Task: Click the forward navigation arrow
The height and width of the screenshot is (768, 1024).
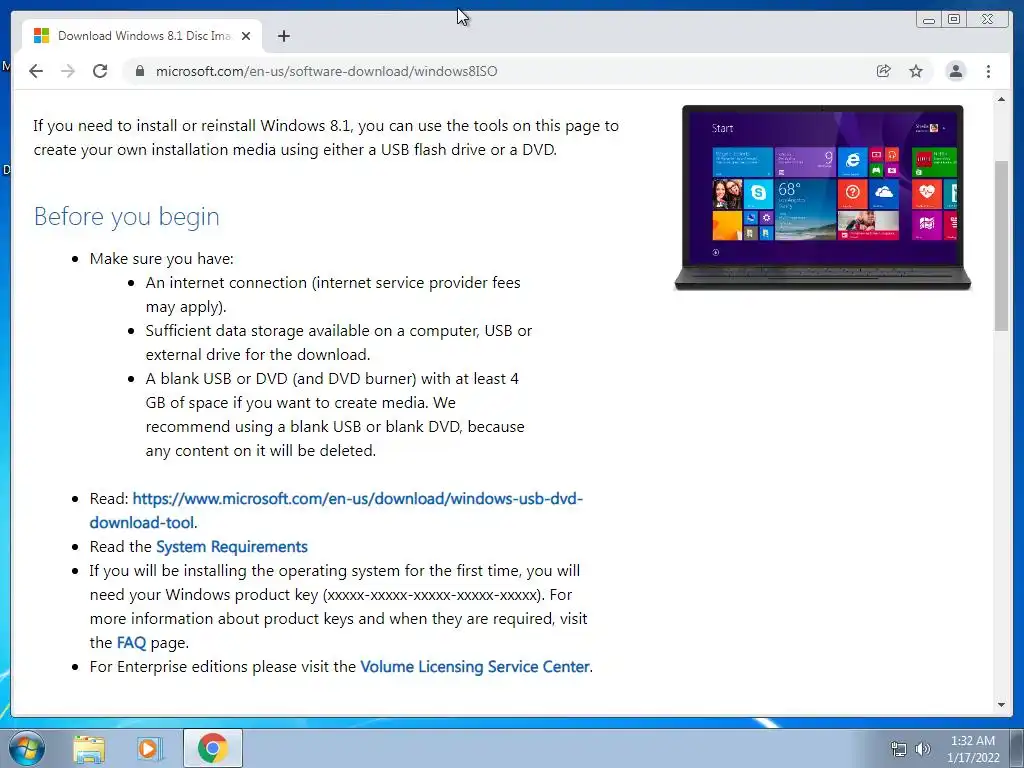Action: pos(68,71)
